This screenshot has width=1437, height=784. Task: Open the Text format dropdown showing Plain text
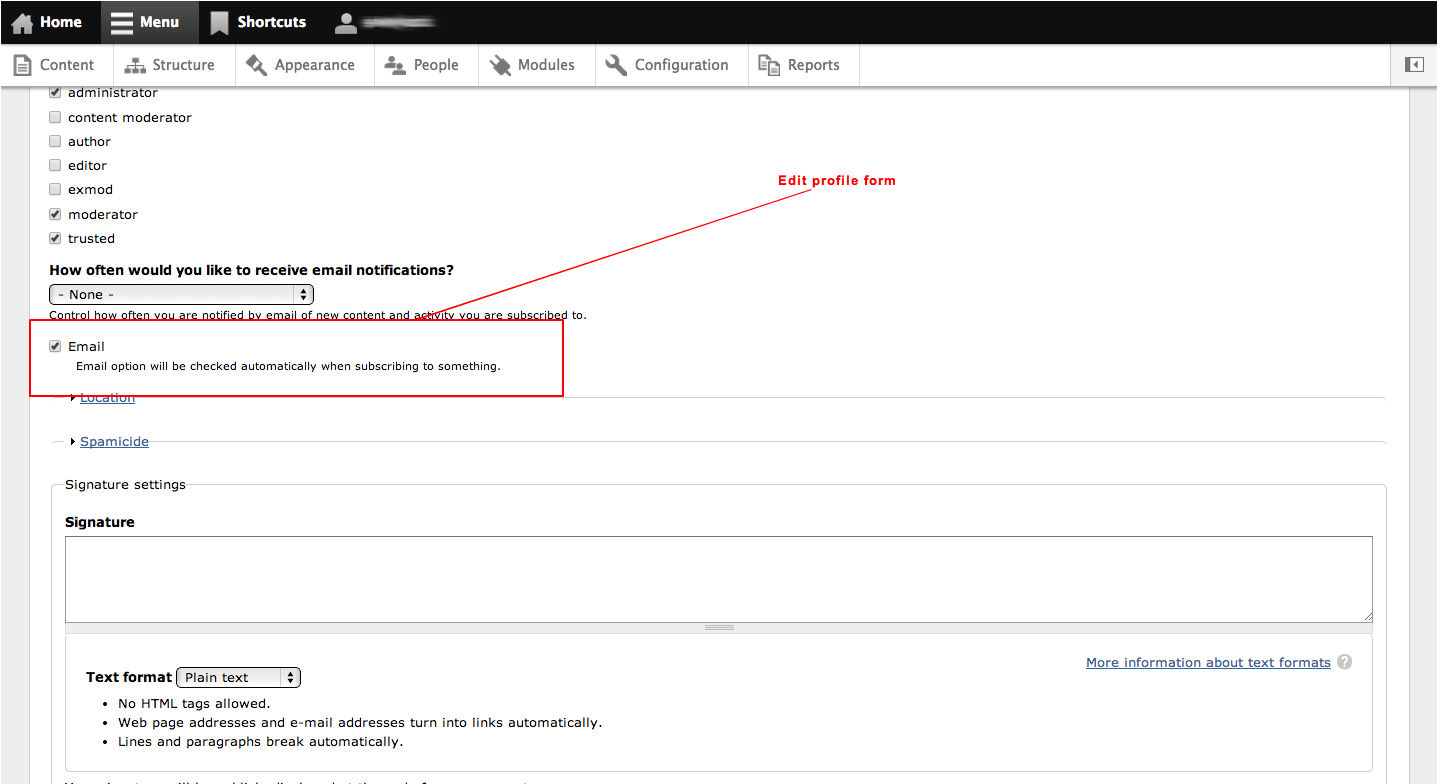238,677
